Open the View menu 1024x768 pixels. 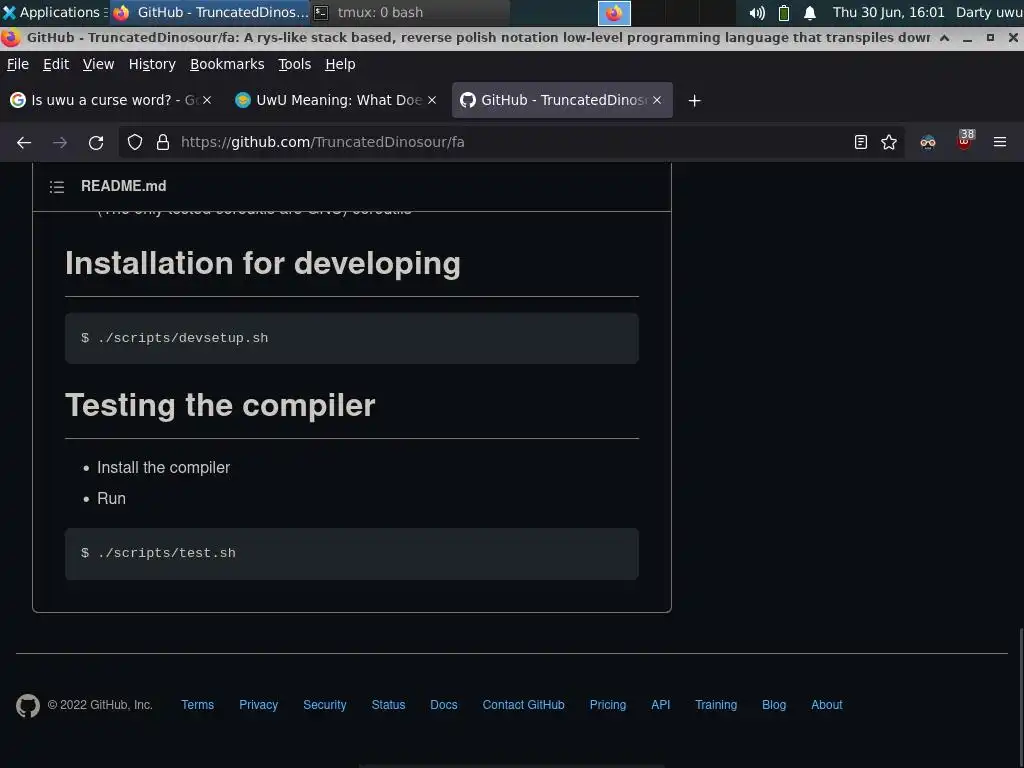[x=98, y=64]
